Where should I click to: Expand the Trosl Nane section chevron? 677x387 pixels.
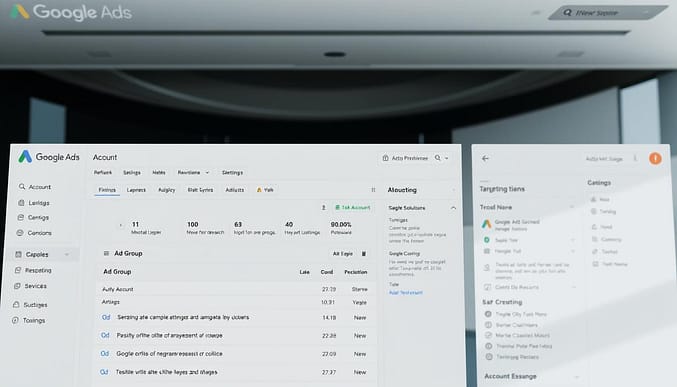tap(573, 207)
